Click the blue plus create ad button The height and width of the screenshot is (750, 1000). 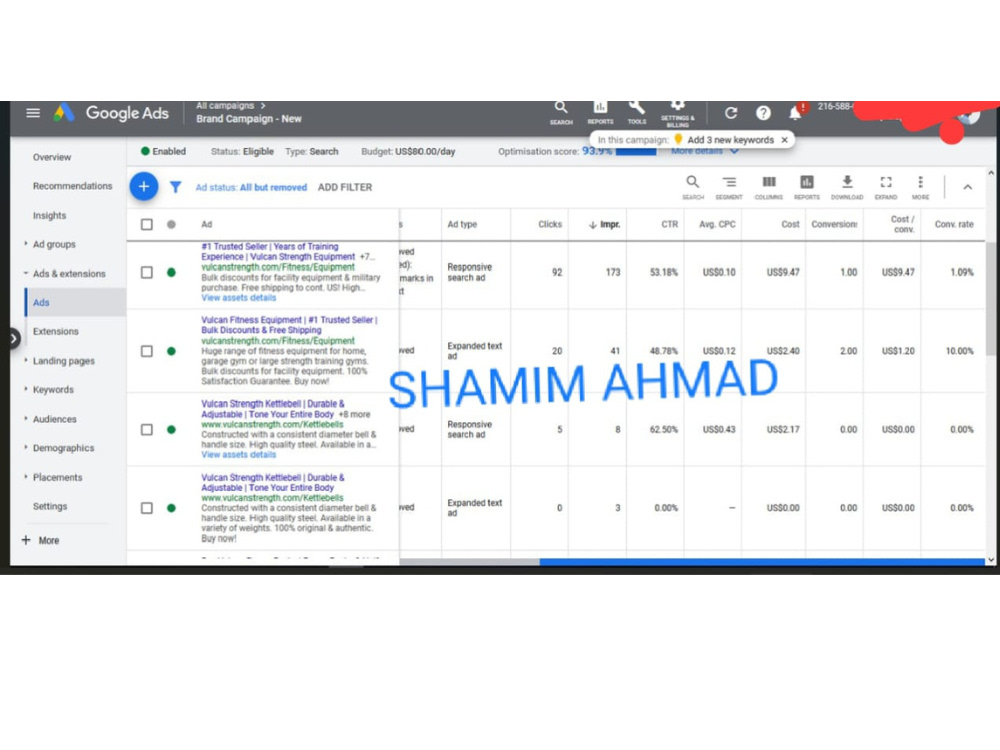(144, 186)
